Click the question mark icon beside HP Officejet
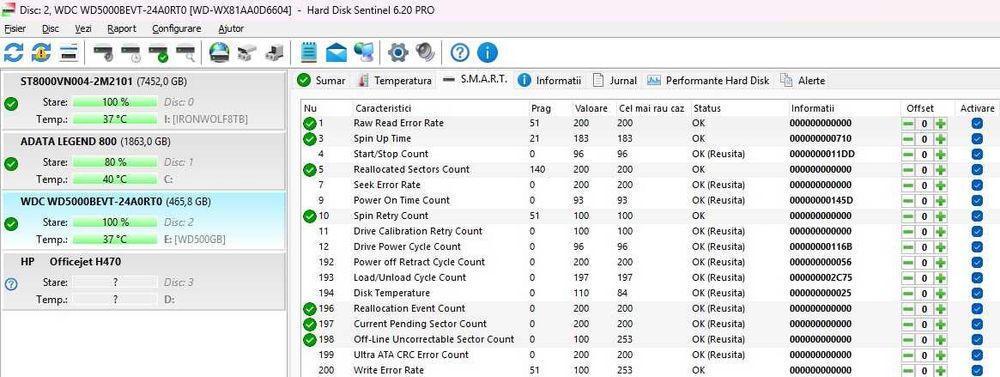 pos(11,284)
